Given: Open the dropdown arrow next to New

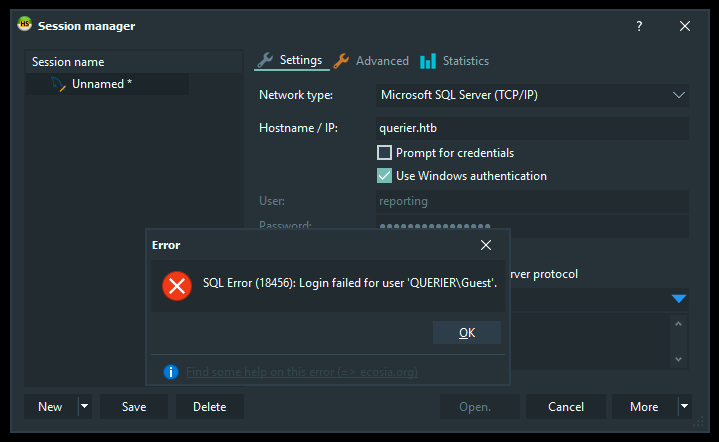Looking at the screenshot, I should click(84, 407).
